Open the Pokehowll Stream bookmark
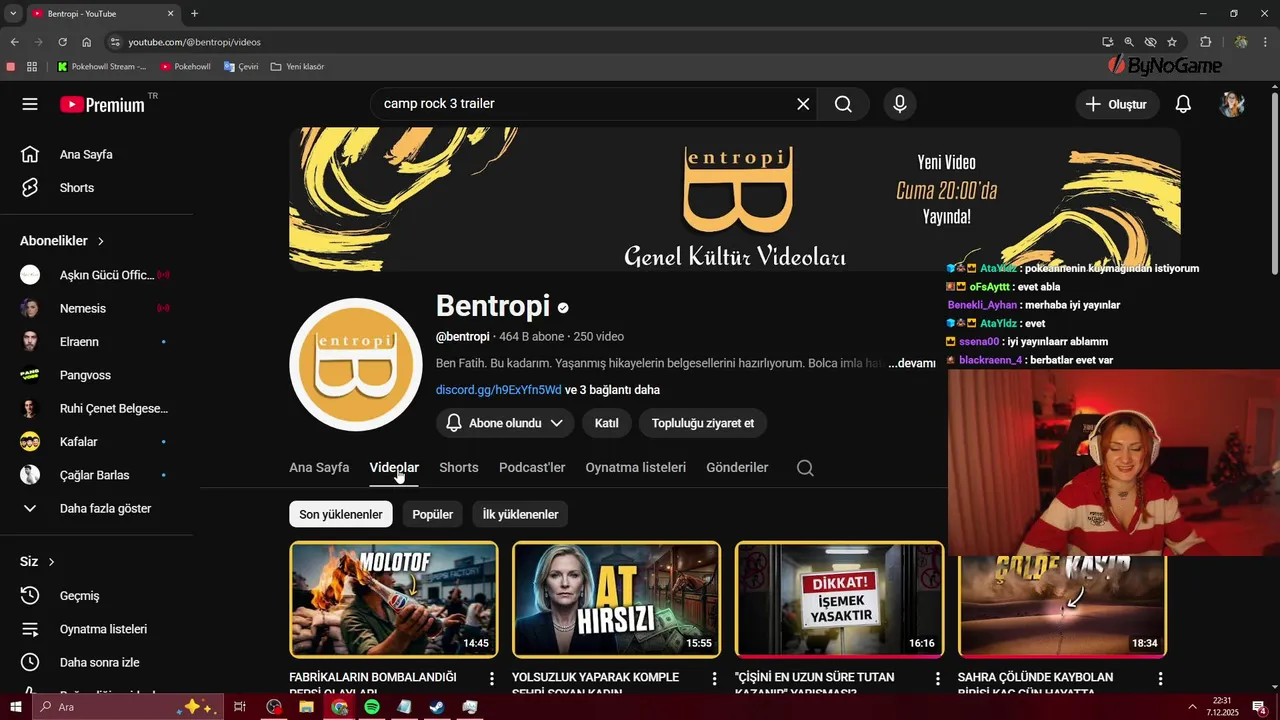 point(102,67)
